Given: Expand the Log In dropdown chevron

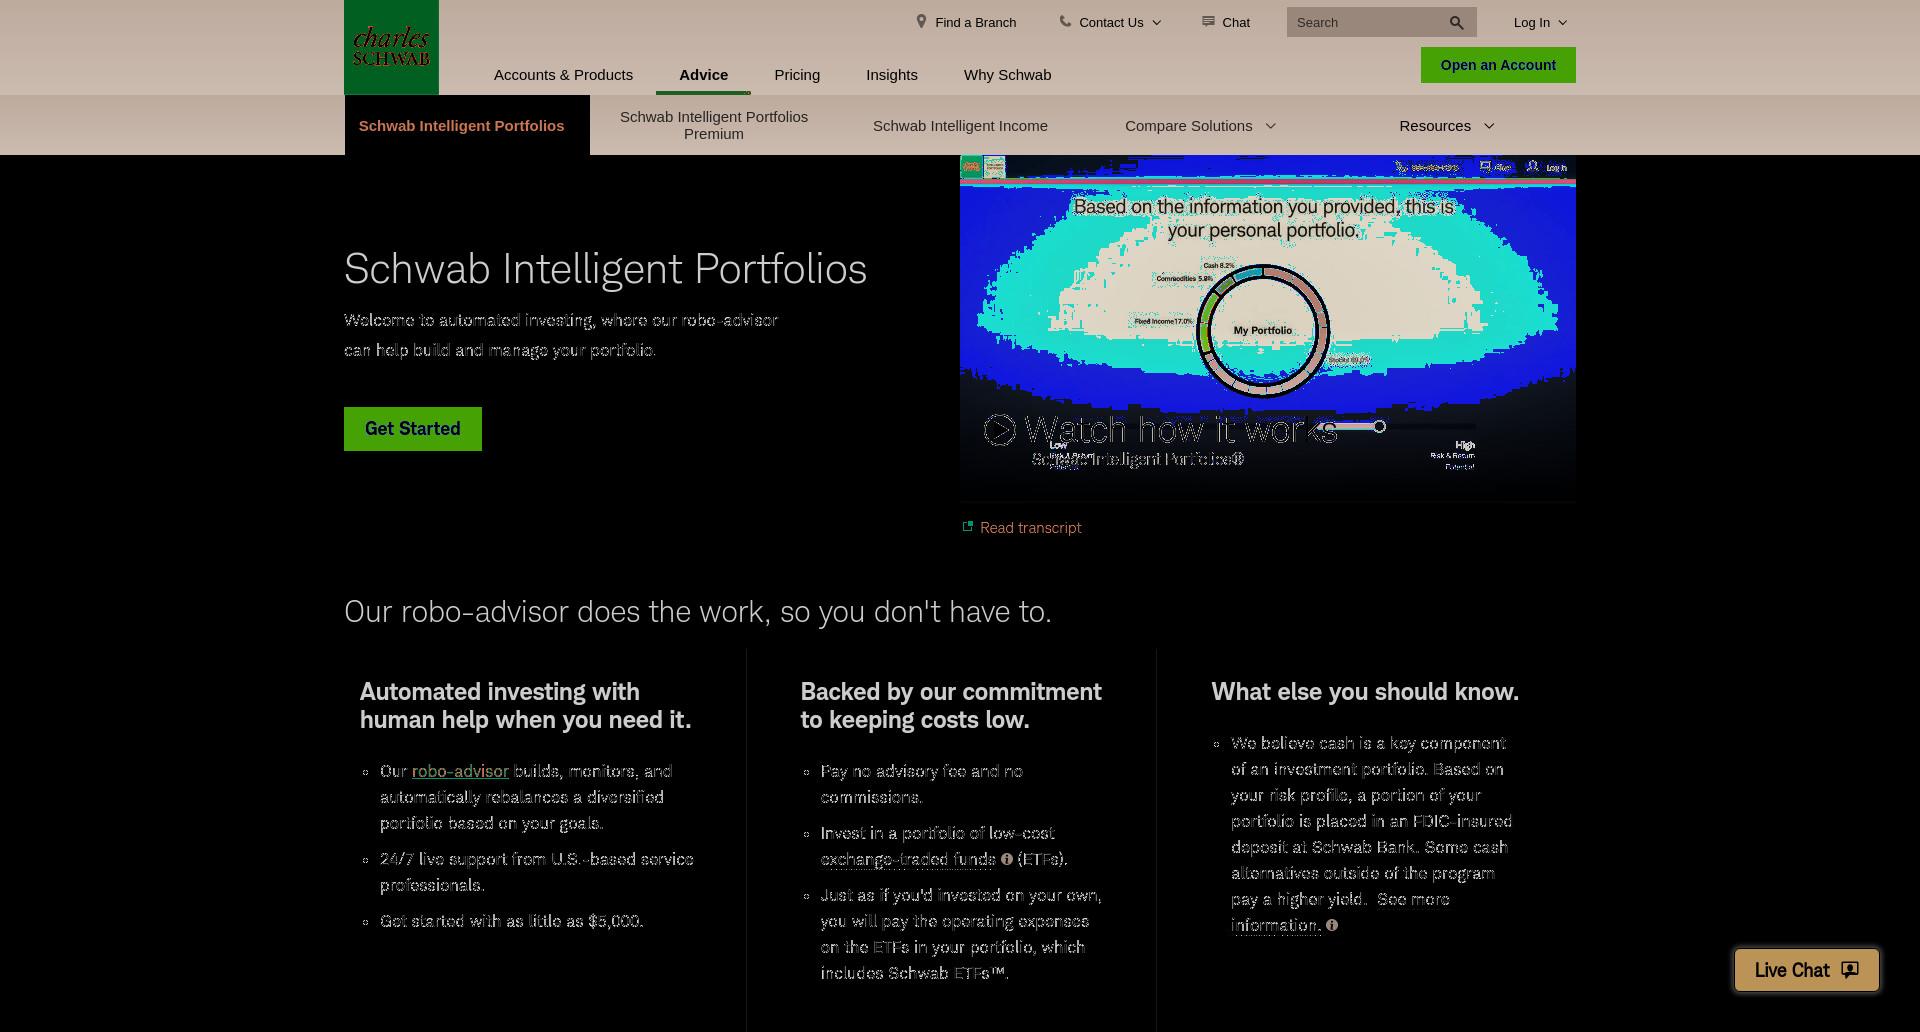Looking at the screenshot, I should point(1563,23).
